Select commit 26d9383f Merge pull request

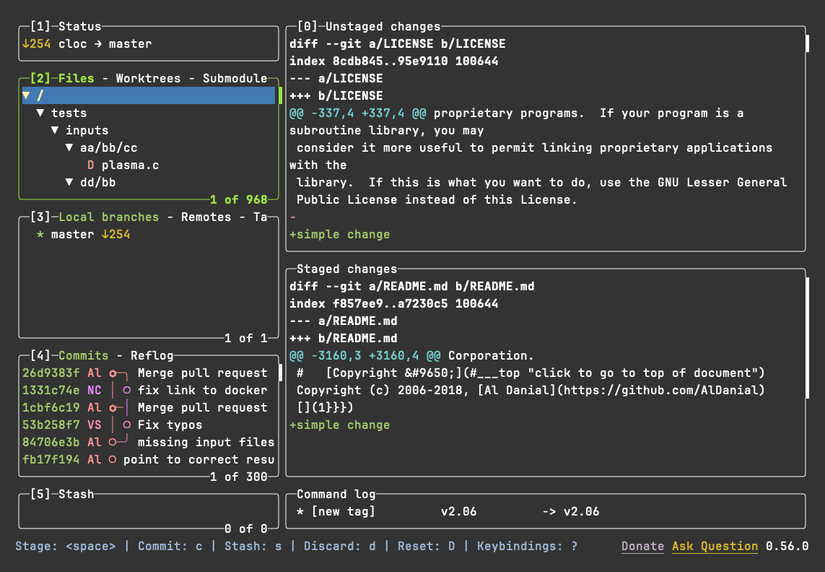point(148,373)
